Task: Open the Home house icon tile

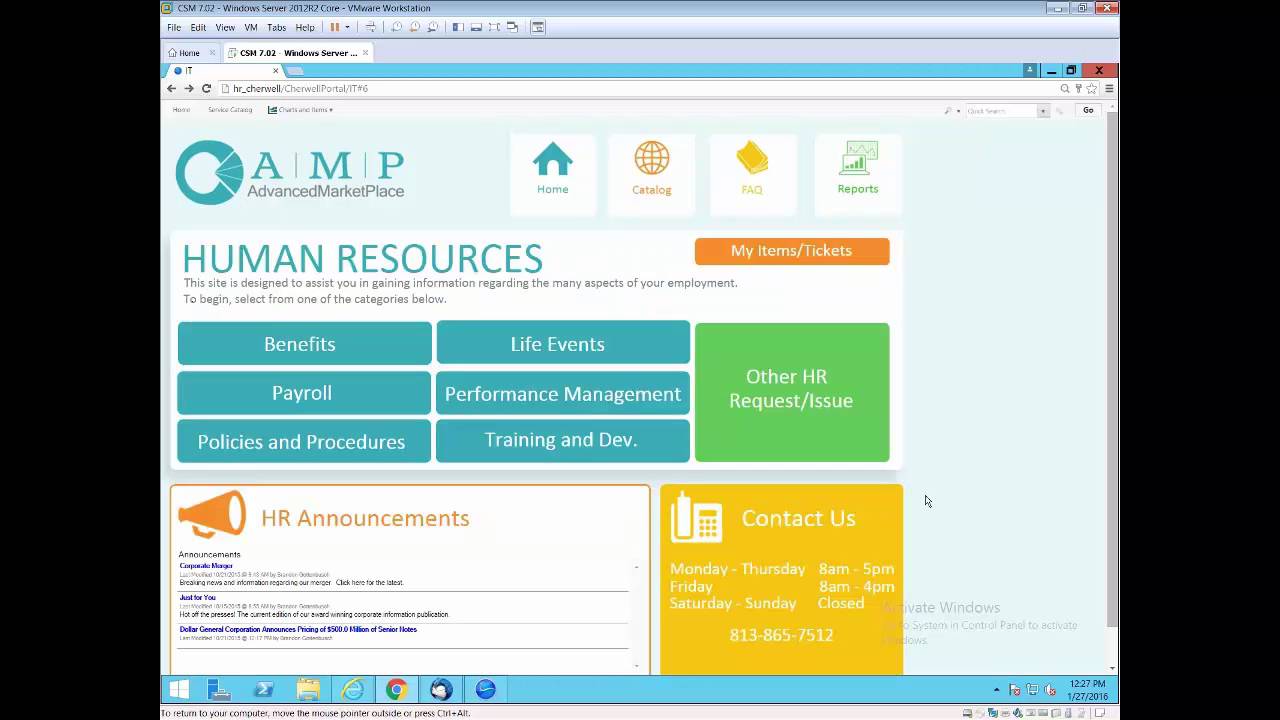Action: click(552, 174)
